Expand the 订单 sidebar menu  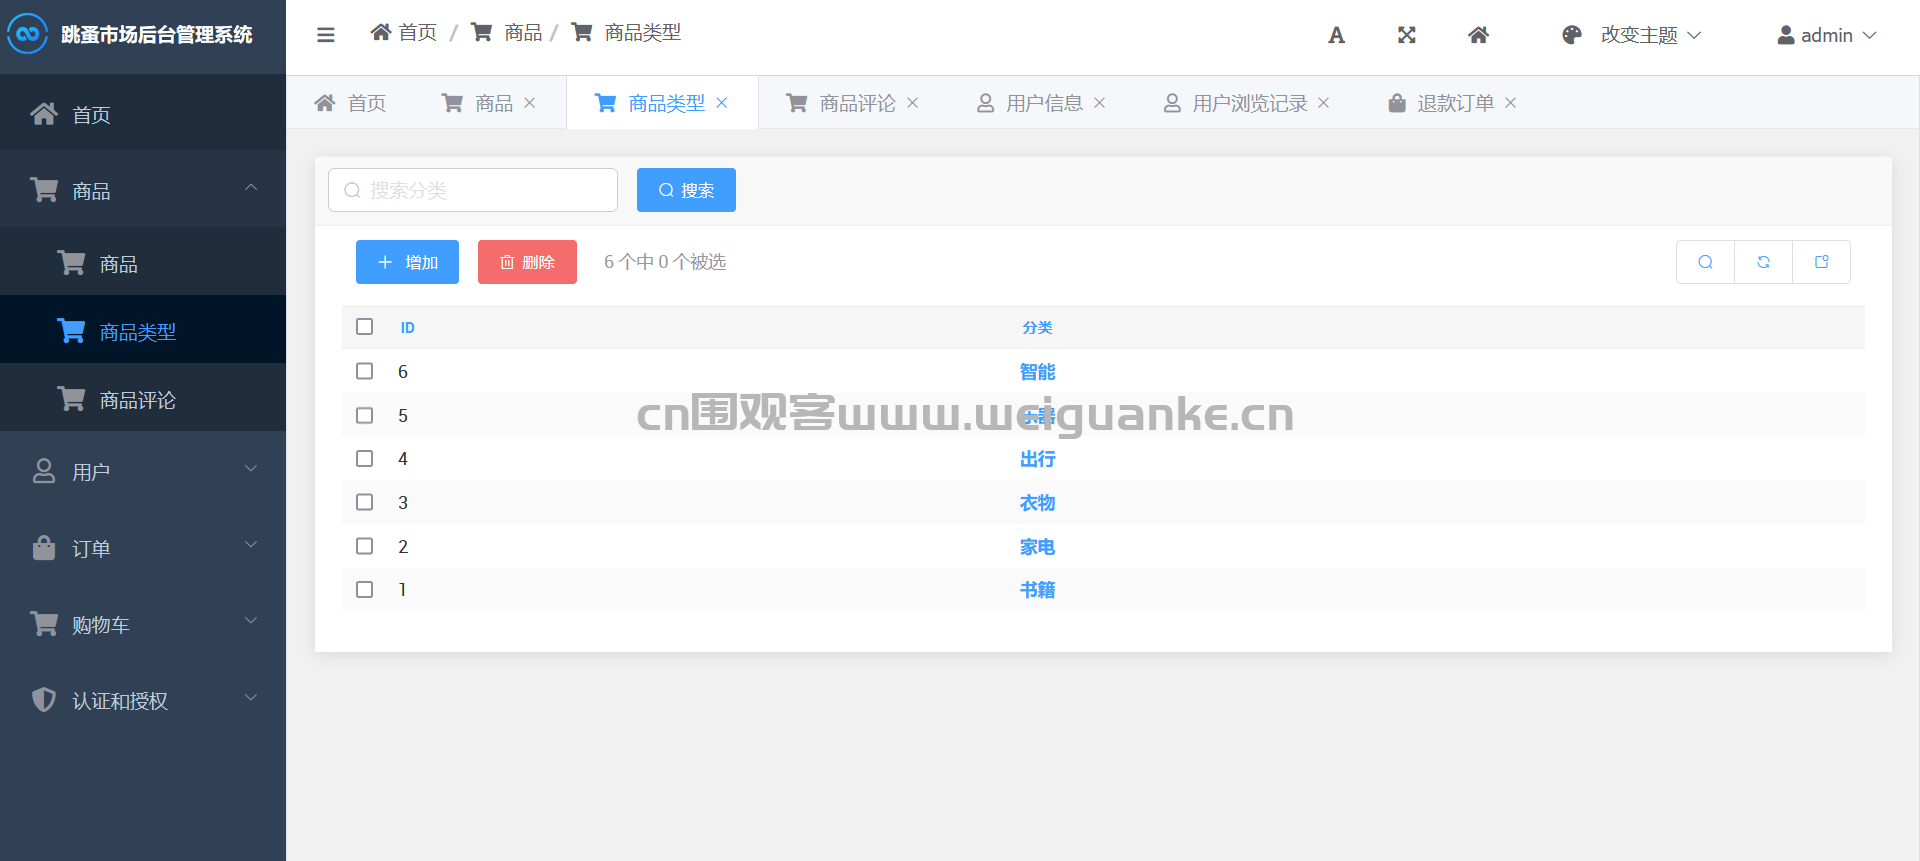143,547
